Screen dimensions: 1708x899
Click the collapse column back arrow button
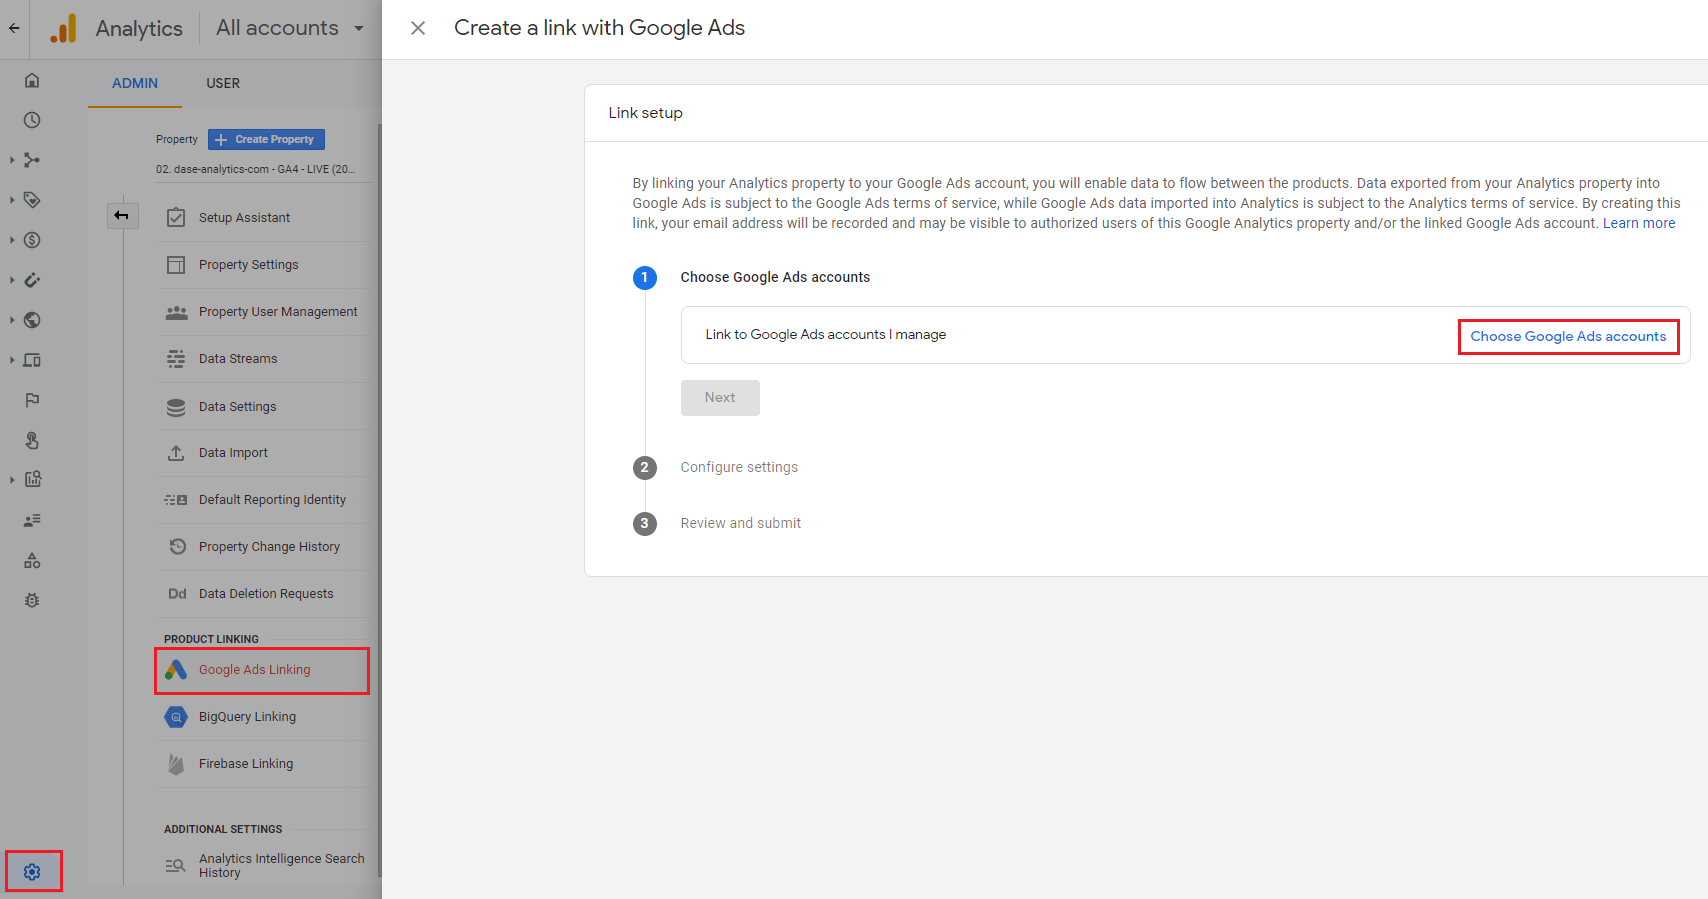[x=122, y=215]
